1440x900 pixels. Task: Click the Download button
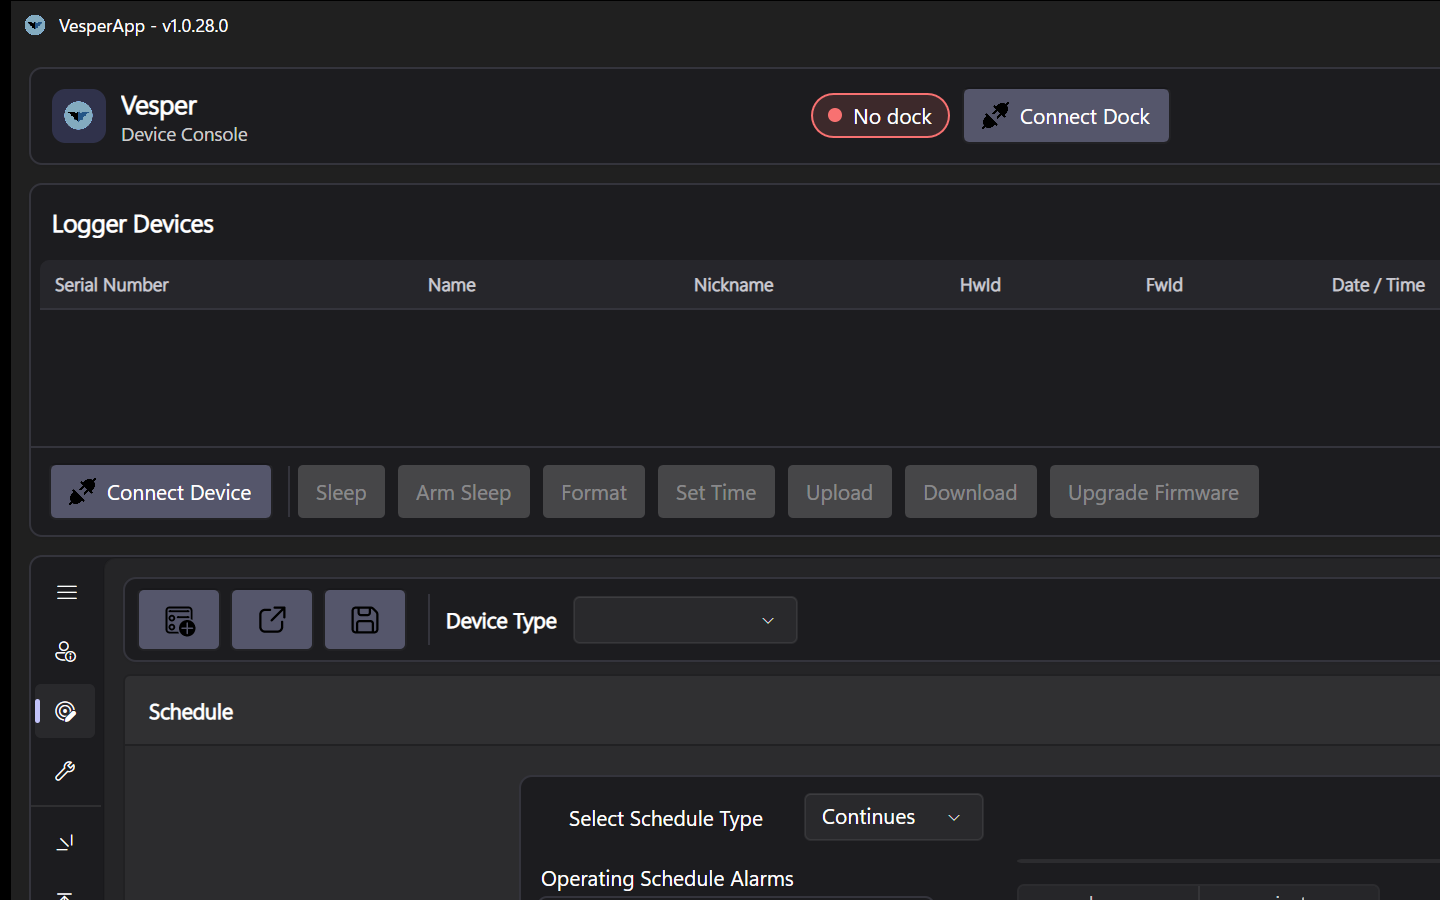coord(970,492)
